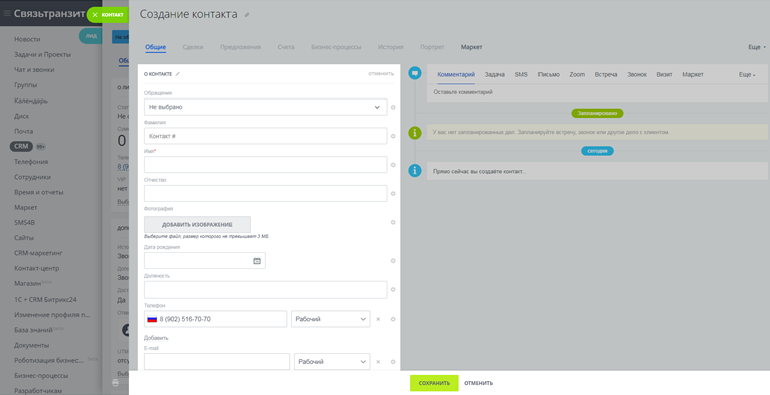
Task: Open the Портрет tab
Action: [432, 47]
